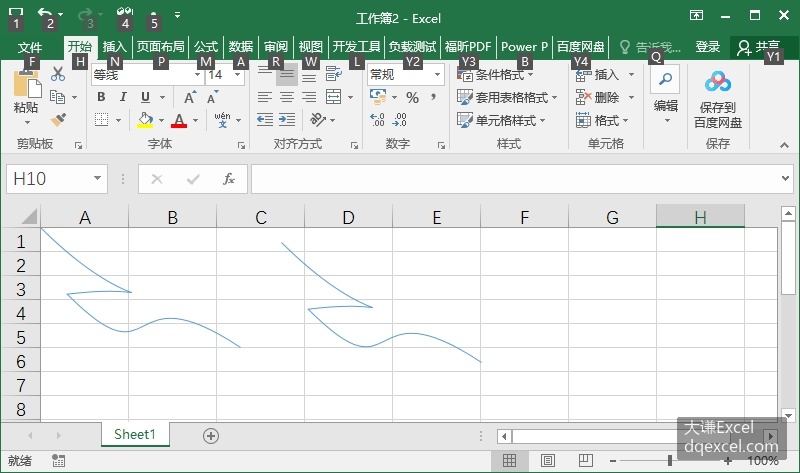Select column D header
Screen dimensions: 800x473
[x=348, y=217]
